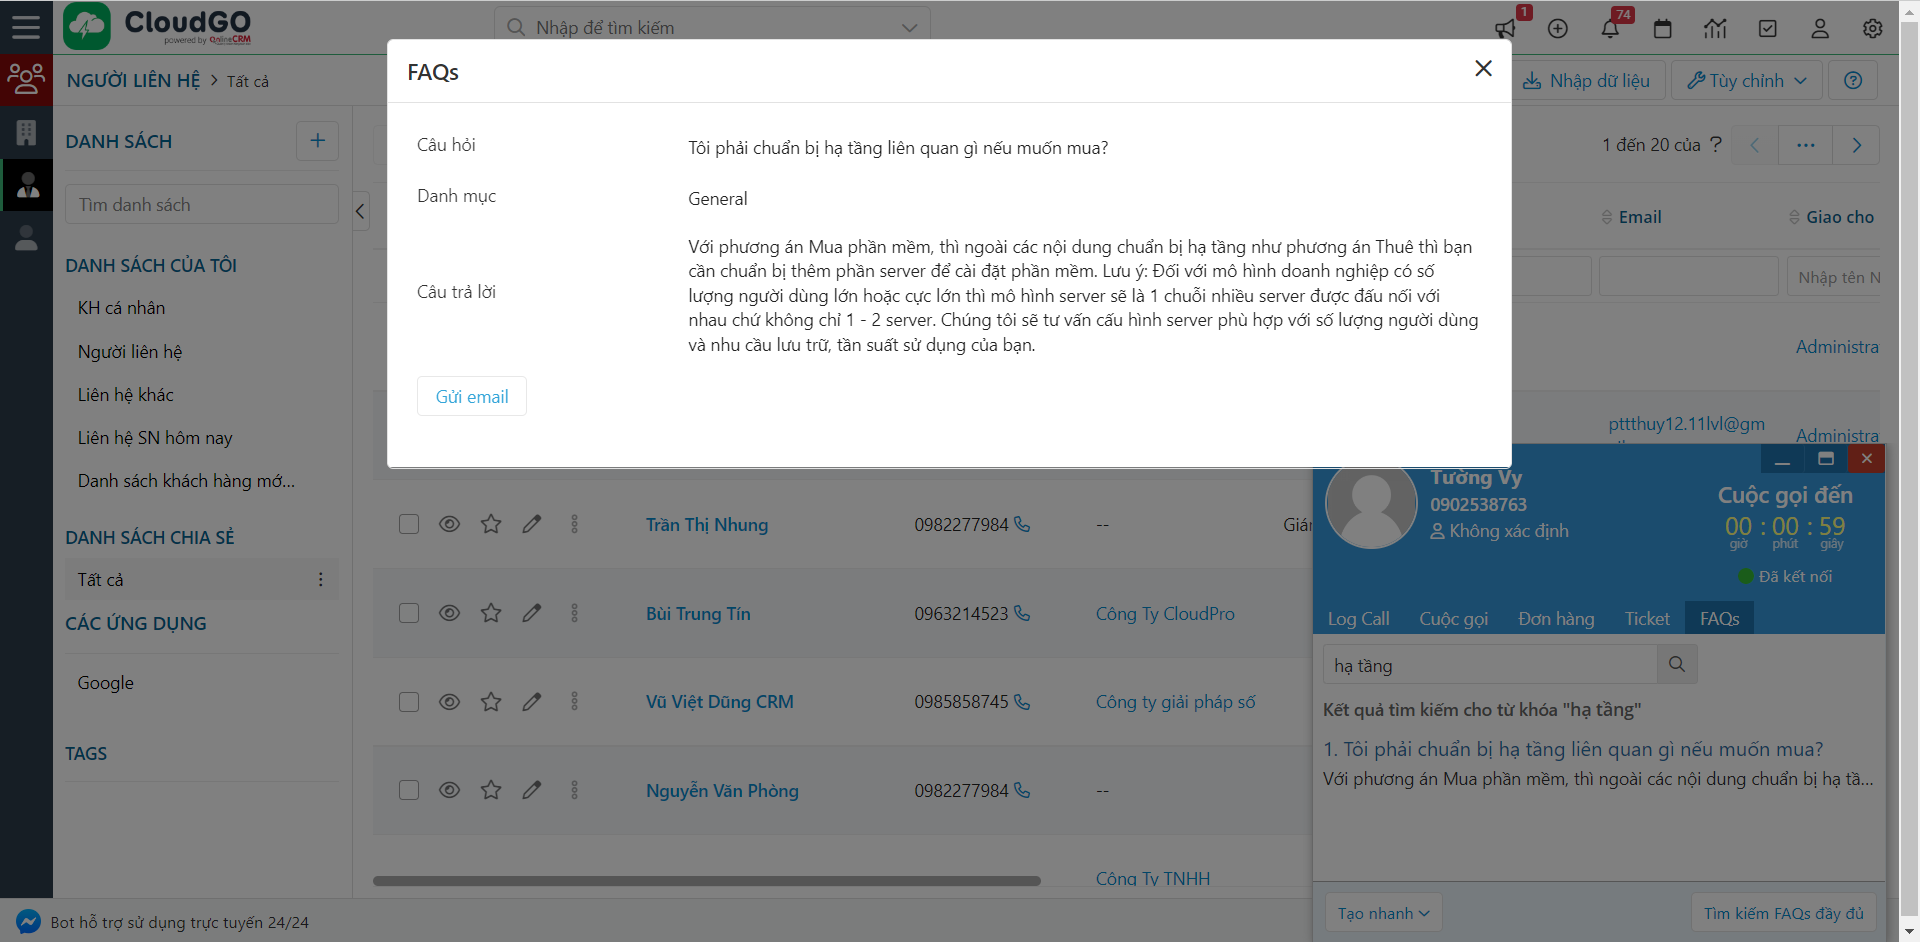This screenshot has width=1920, height=942.
Task: Open the Tạo nhanh dropdown
Action: point(1383,913)
